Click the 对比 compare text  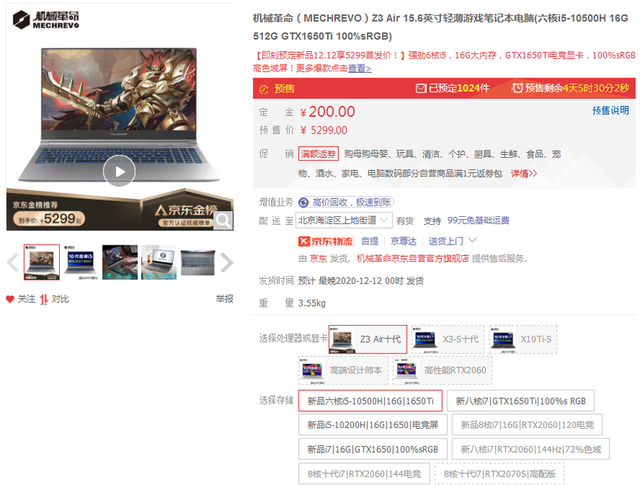point(60,299)
